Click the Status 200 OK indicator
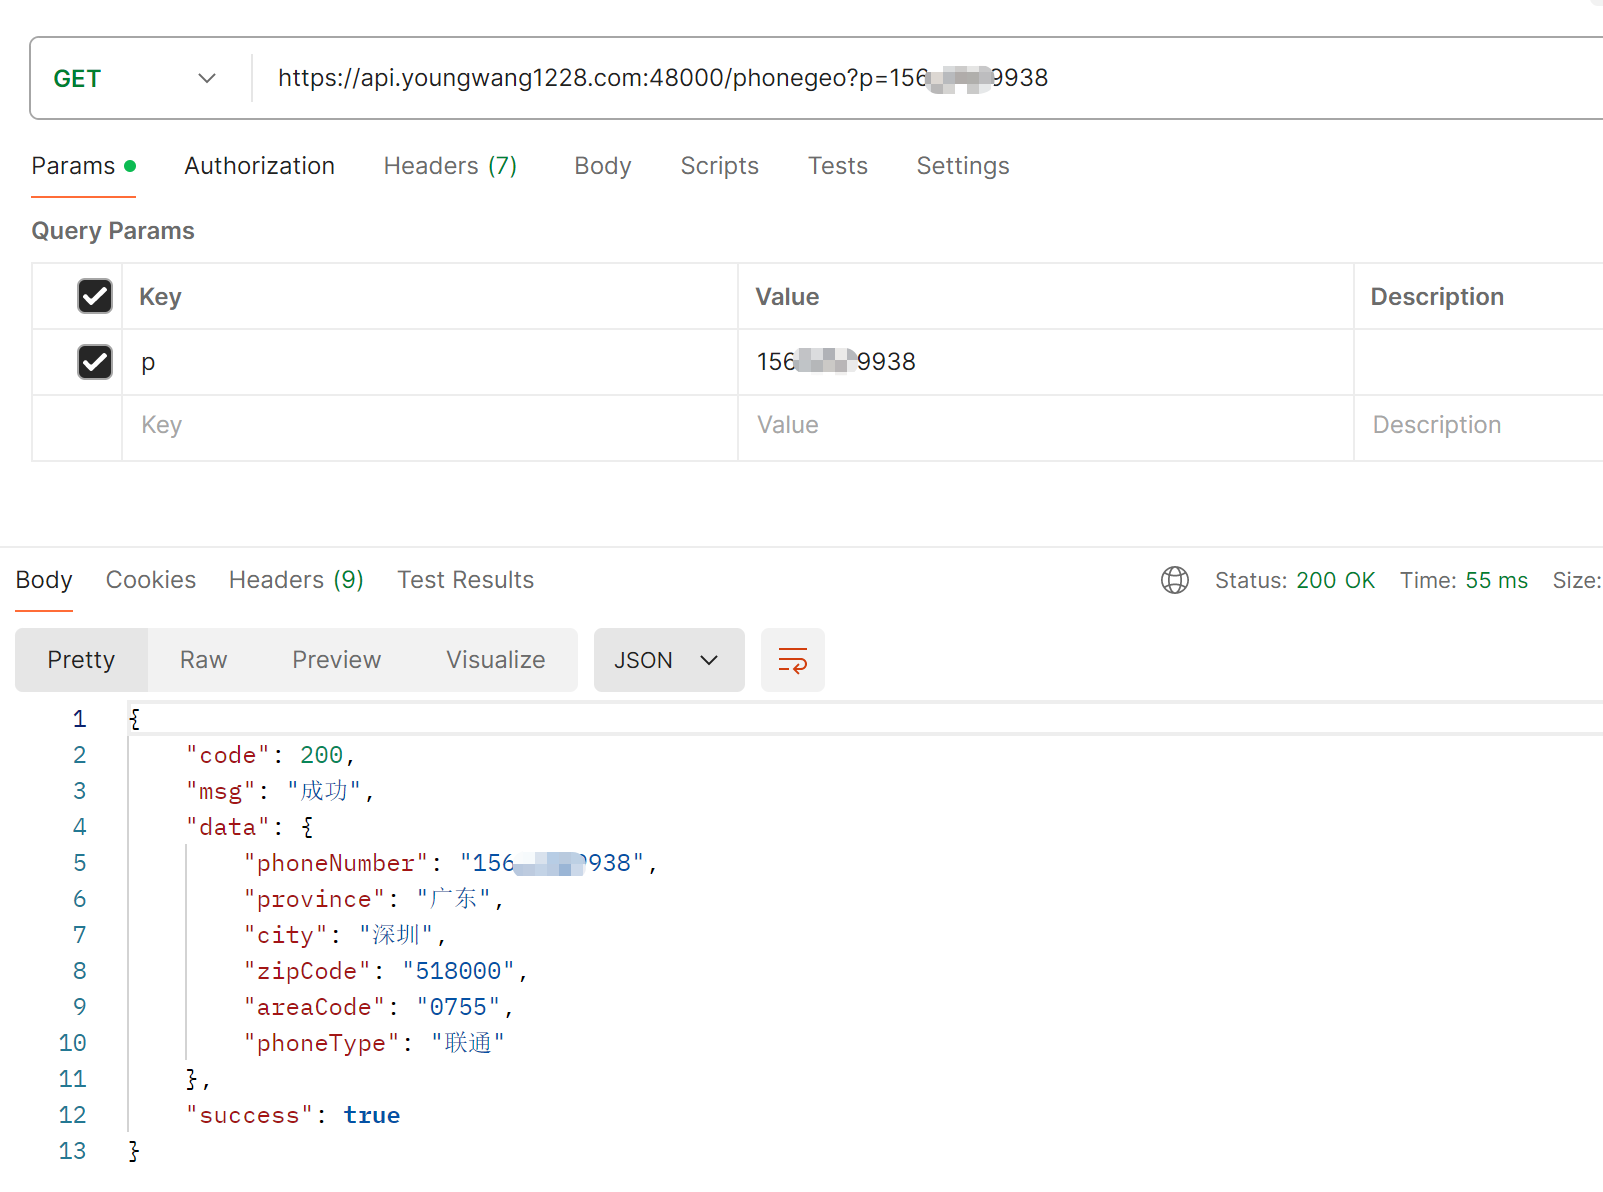 click(1295, 580)
